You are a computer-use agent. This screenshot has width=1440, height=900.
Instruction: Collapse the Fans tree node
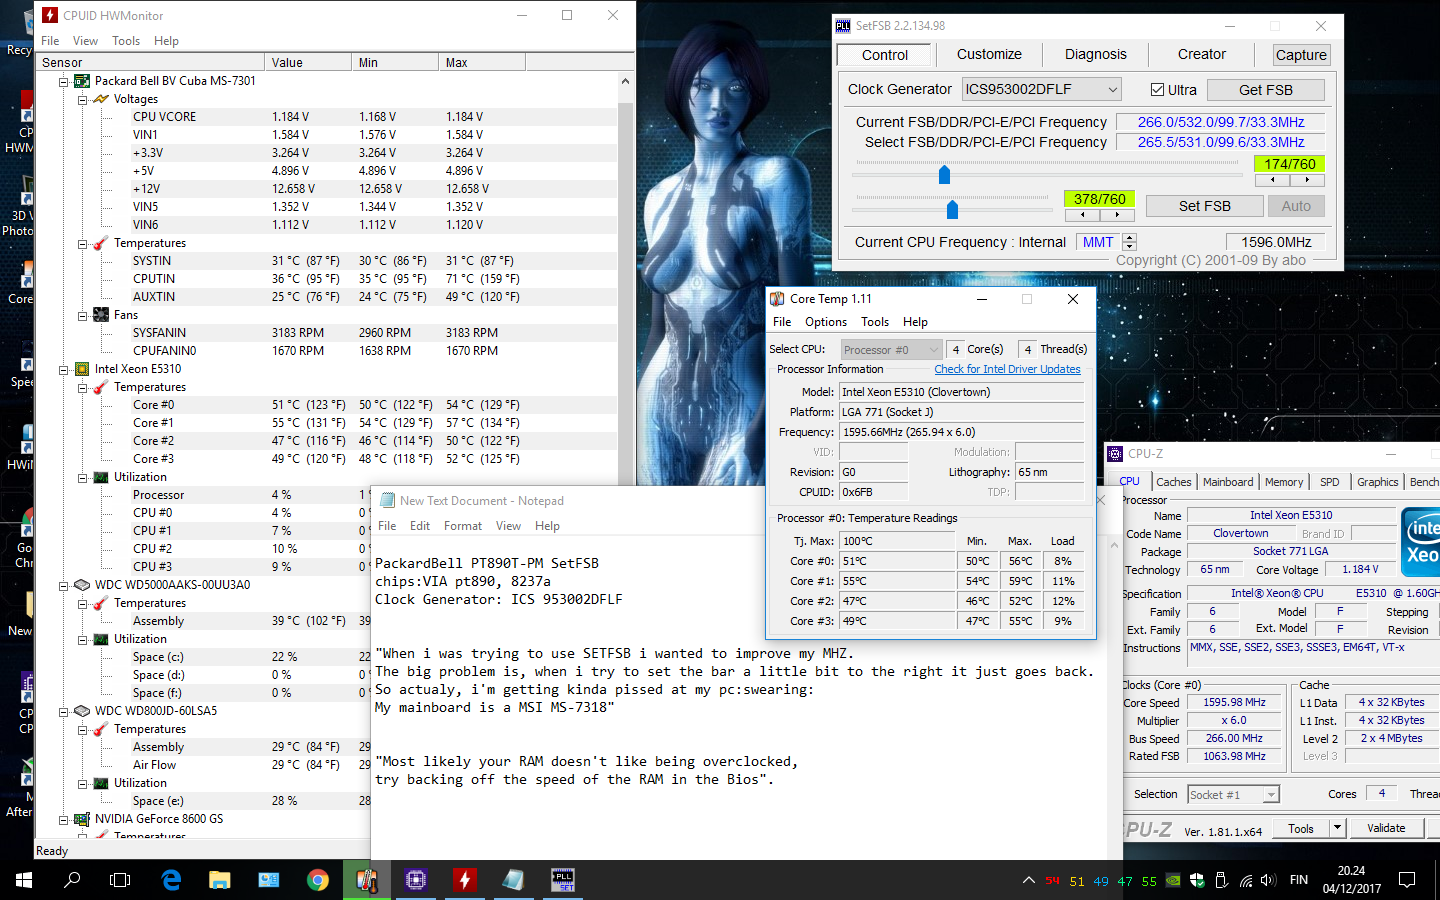pos(83,315)
